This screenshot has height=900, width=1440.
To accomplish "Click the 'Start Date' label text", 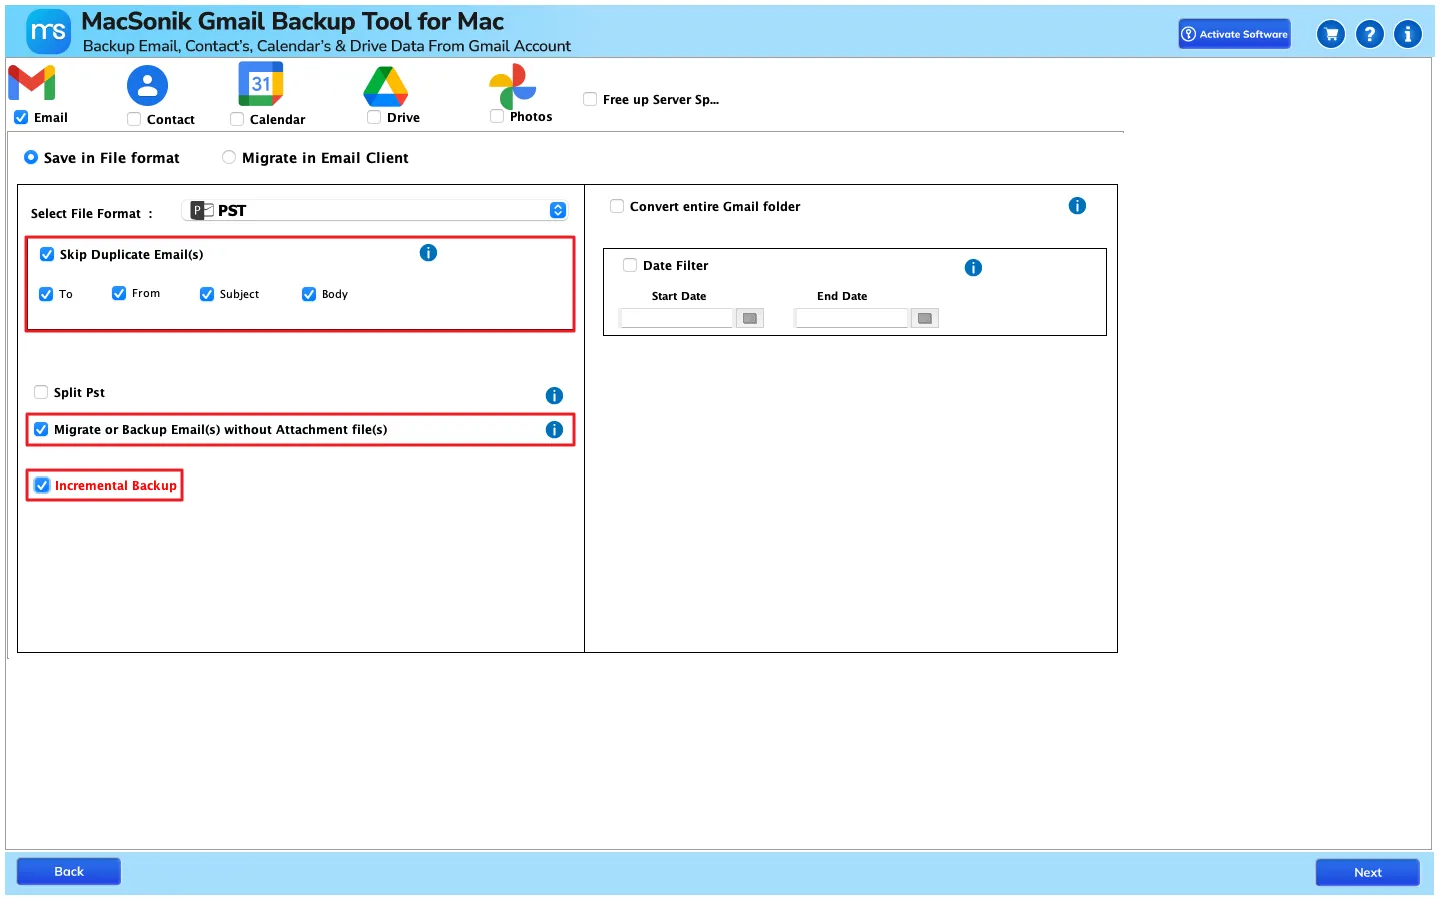I will click(x=679, y=296).
